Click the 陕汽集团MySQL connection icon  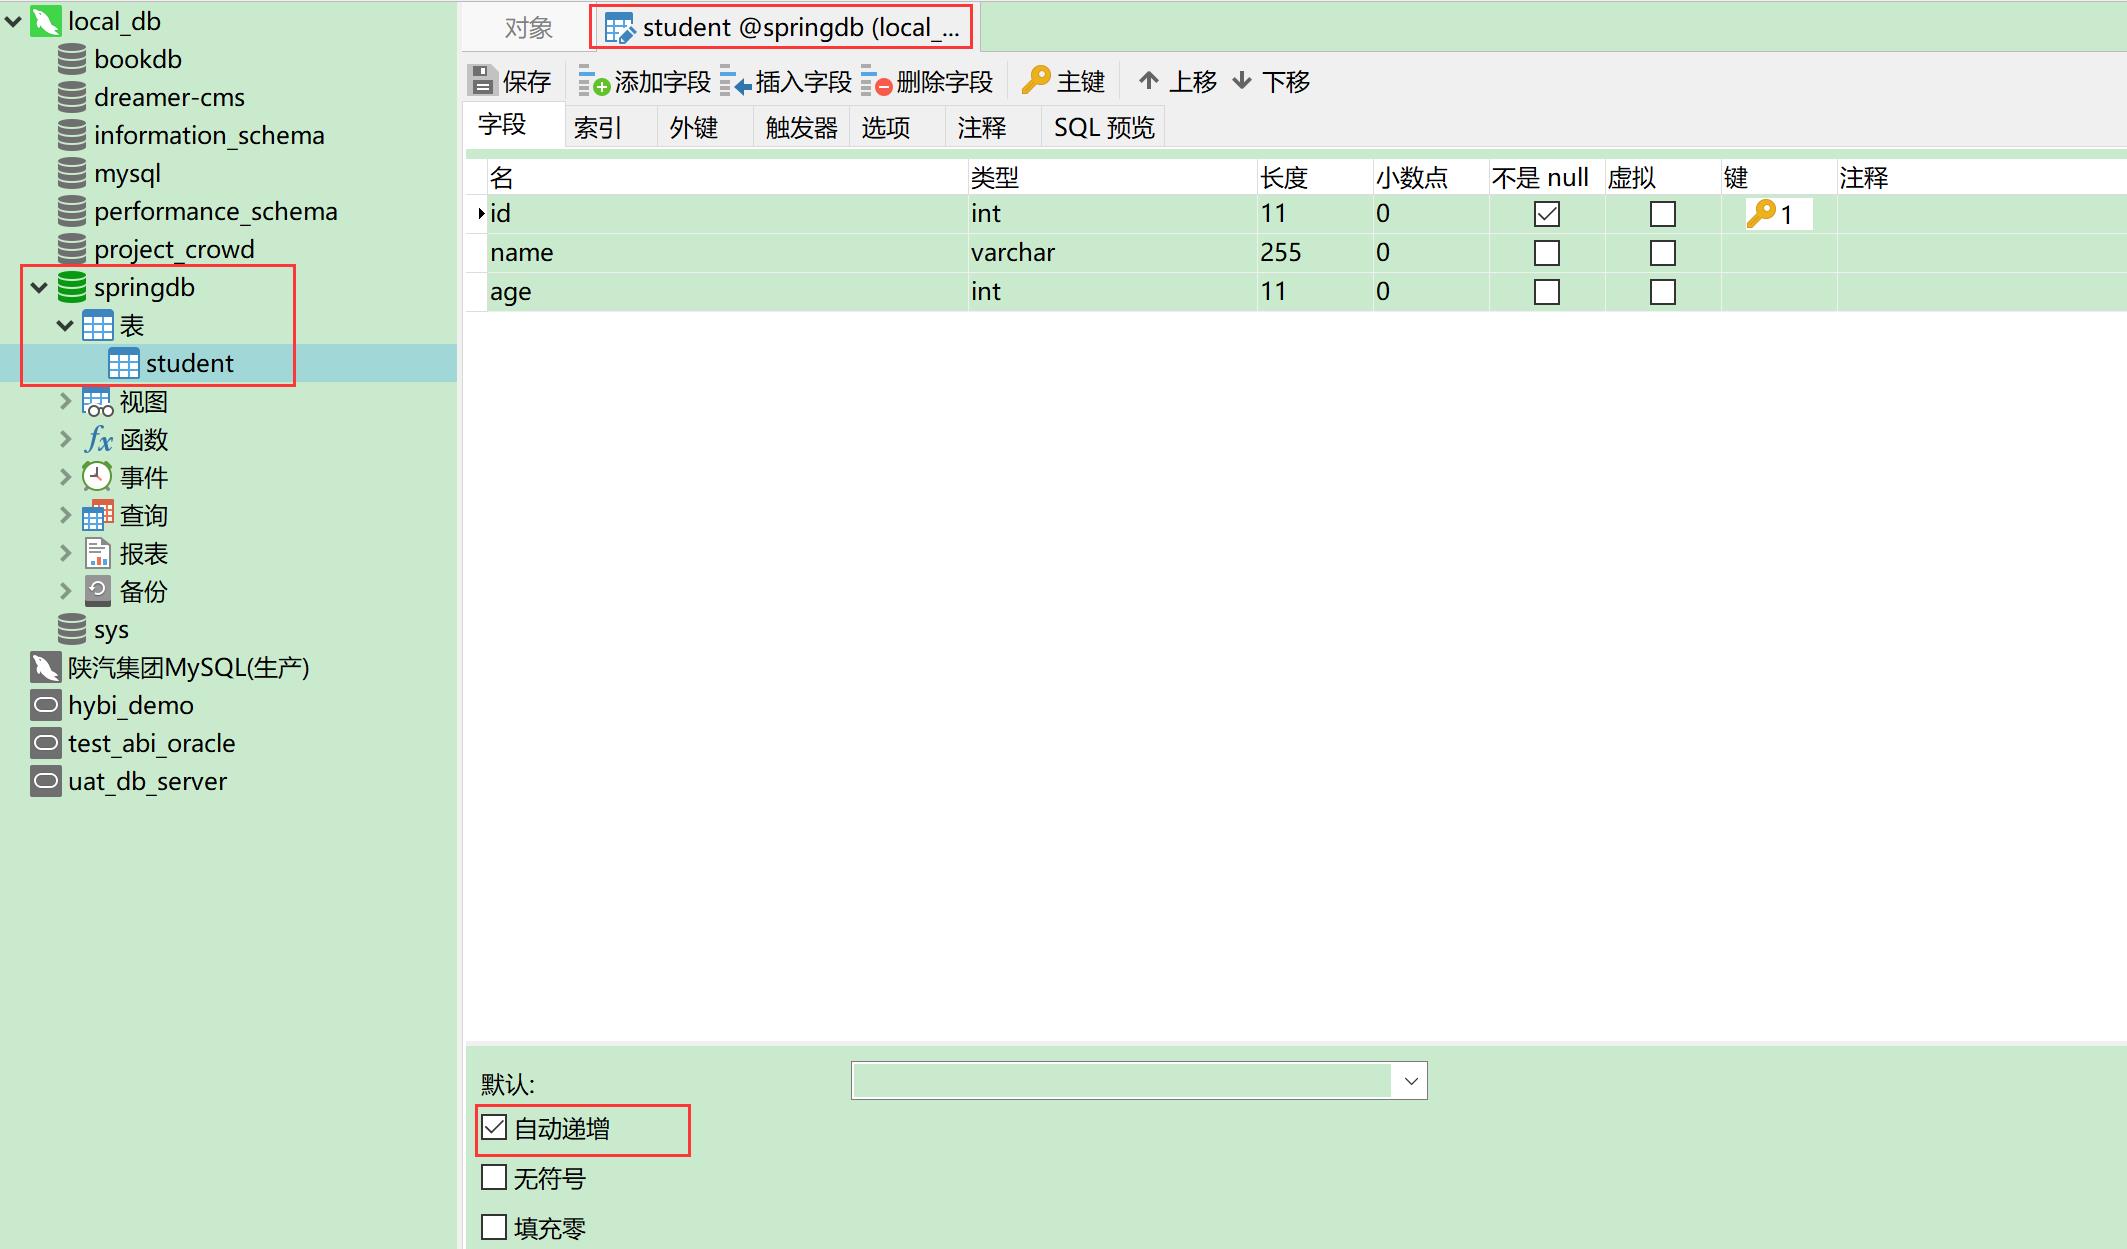[46, 667]
